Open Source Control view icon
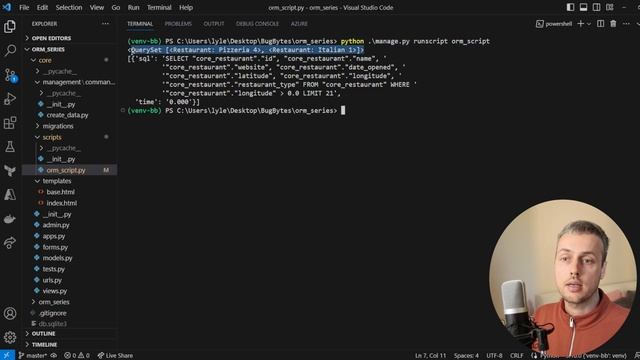The image size is (640, 360). tap(10, 75)
